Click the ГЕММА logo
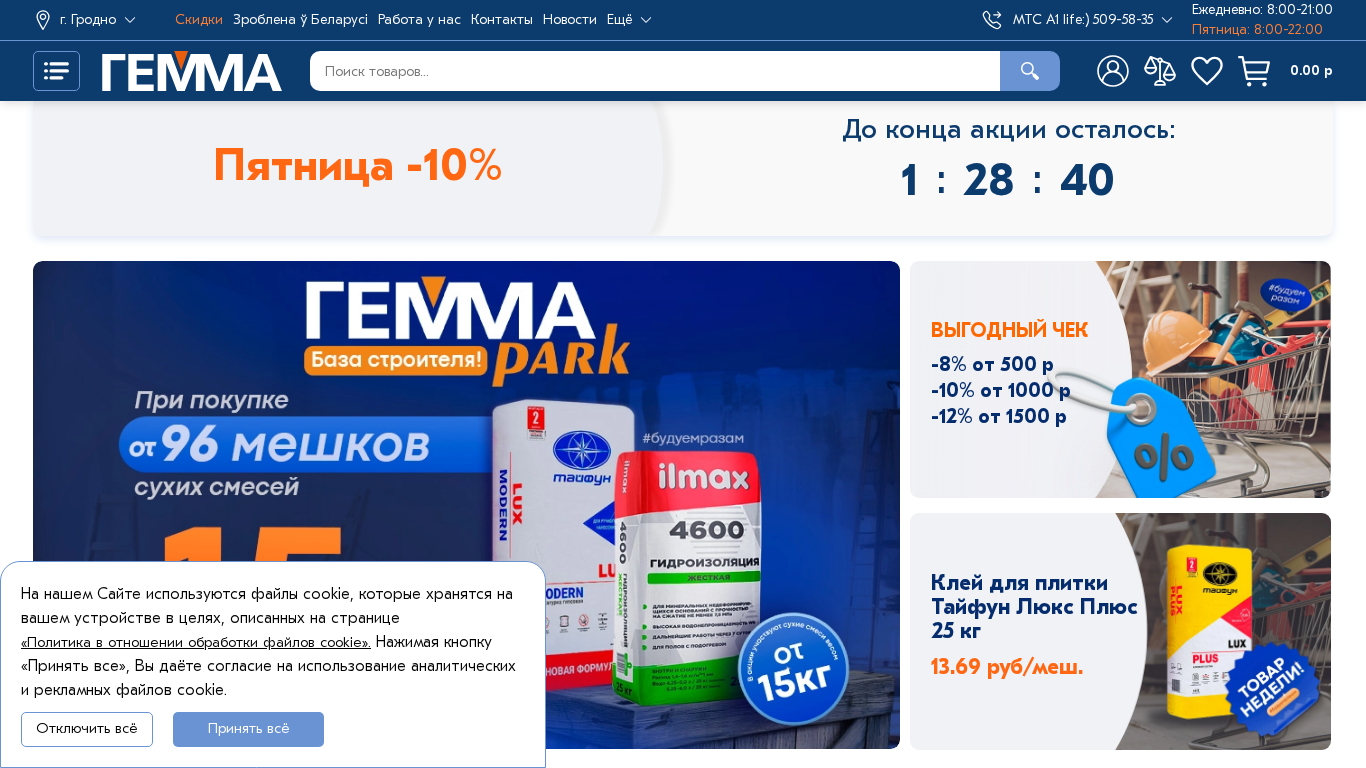Viewport: 1366px width, 768px height. tap(192, 71)
